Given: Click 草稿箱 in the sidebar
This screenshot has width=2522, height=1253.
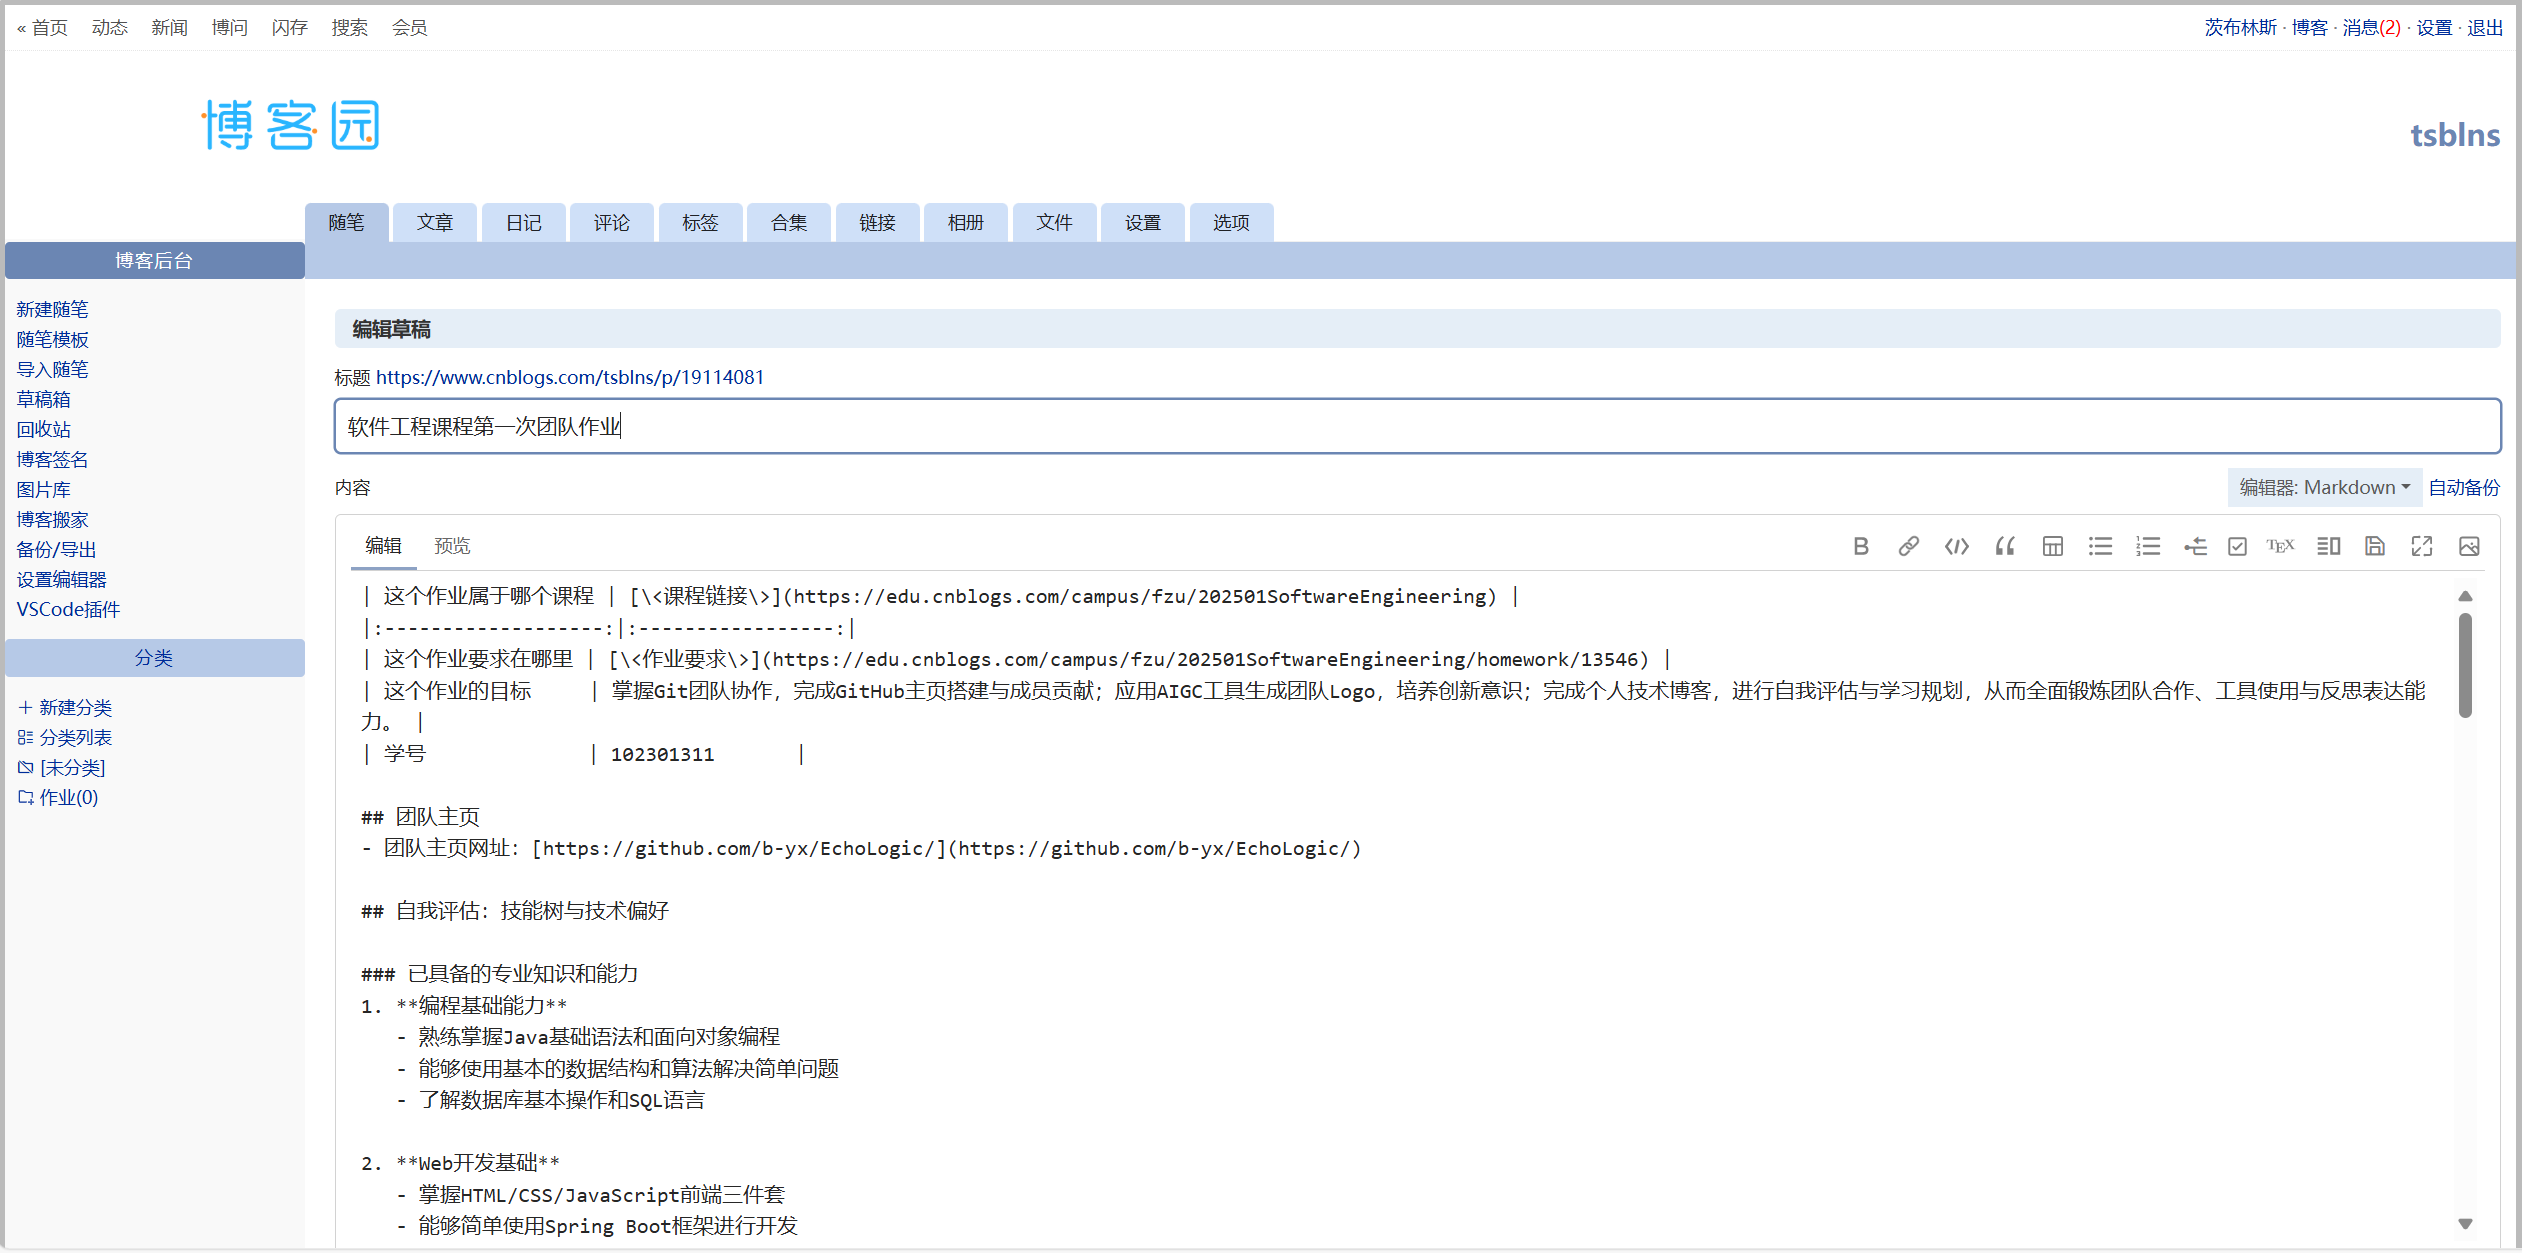Looking at the screenshot, I should (x=43, y=400).
